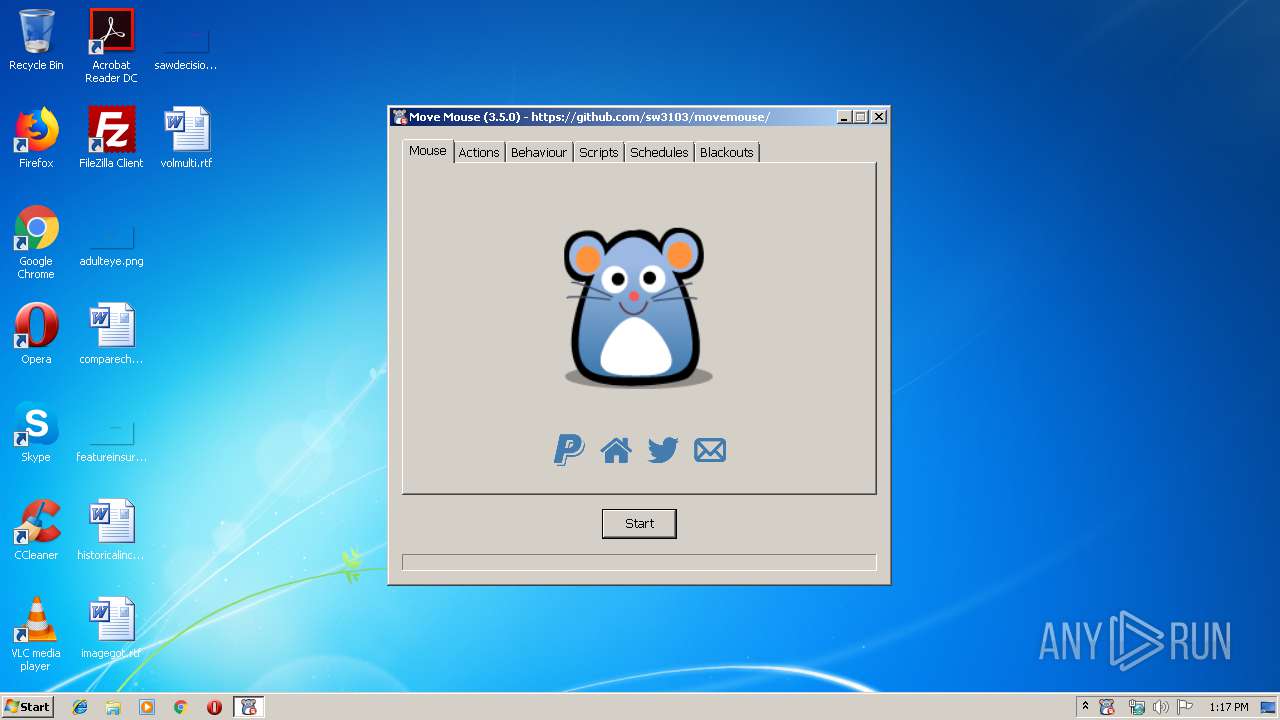This screenshot has width=1280, height=720.
Task: Open Chrome from the taskbar
Action: [x=181, y=707]
